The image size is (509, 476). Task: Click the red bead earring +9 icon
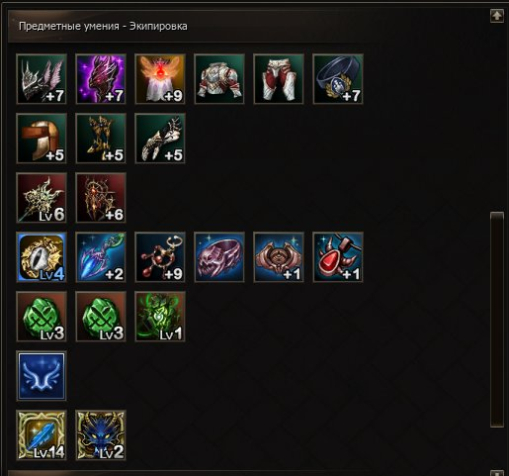click(x=160, y=257)
